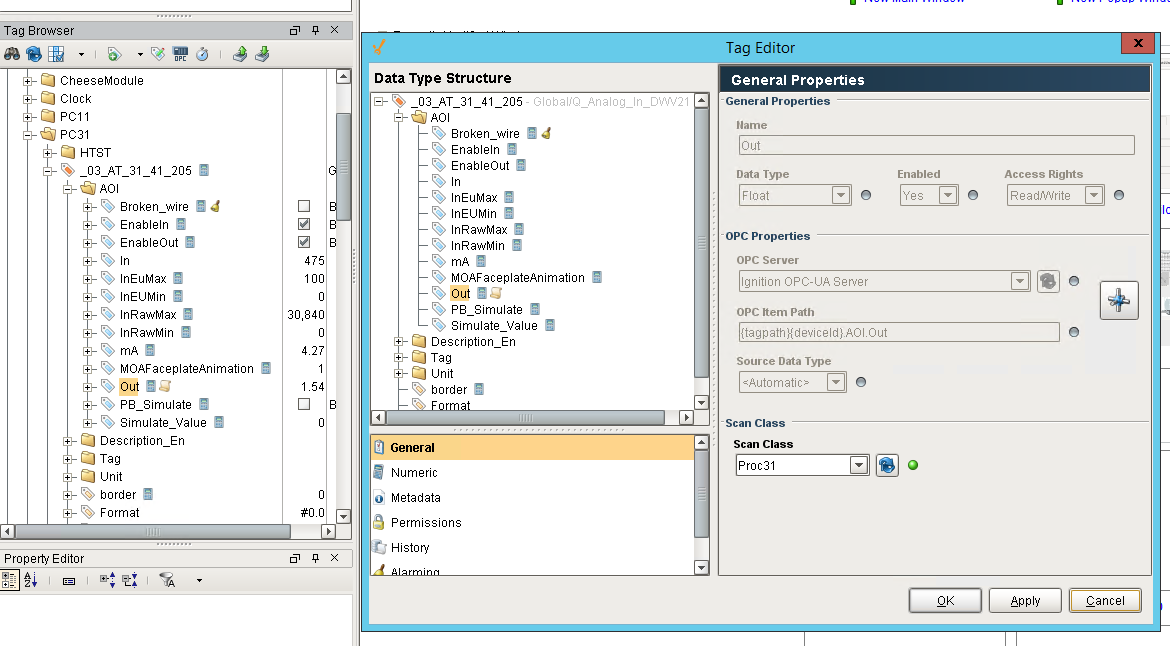
Task: Click the stopwatch scan class icon
Action: (x=202, y=54)
